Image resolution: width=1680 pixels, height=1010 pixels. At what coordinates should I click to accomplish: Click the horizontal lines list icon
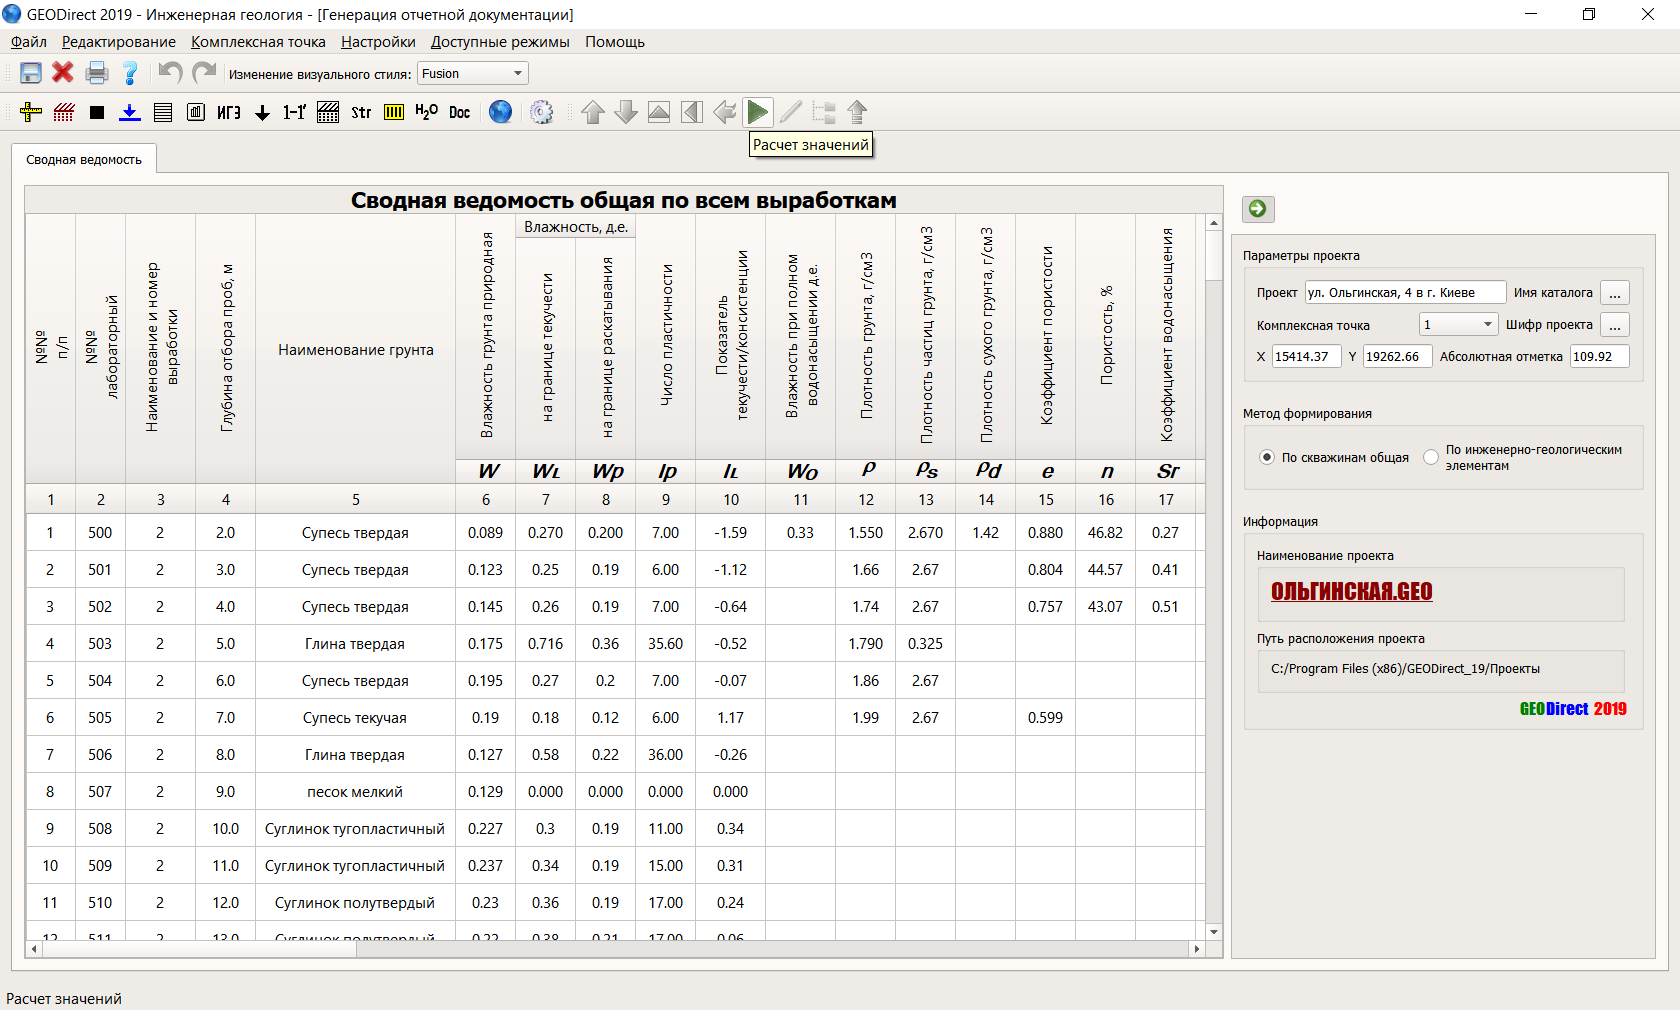click(163, 112)
